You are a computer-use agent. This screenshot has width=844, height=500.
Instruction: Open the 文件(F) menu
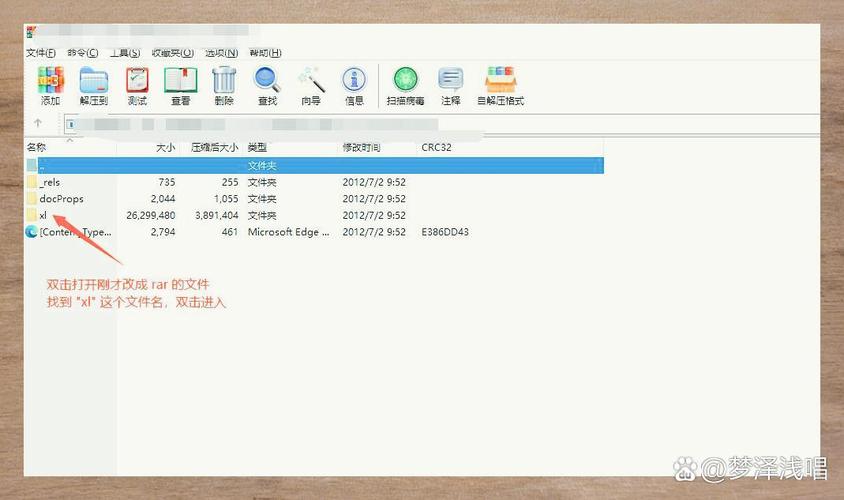pos(41,53)
